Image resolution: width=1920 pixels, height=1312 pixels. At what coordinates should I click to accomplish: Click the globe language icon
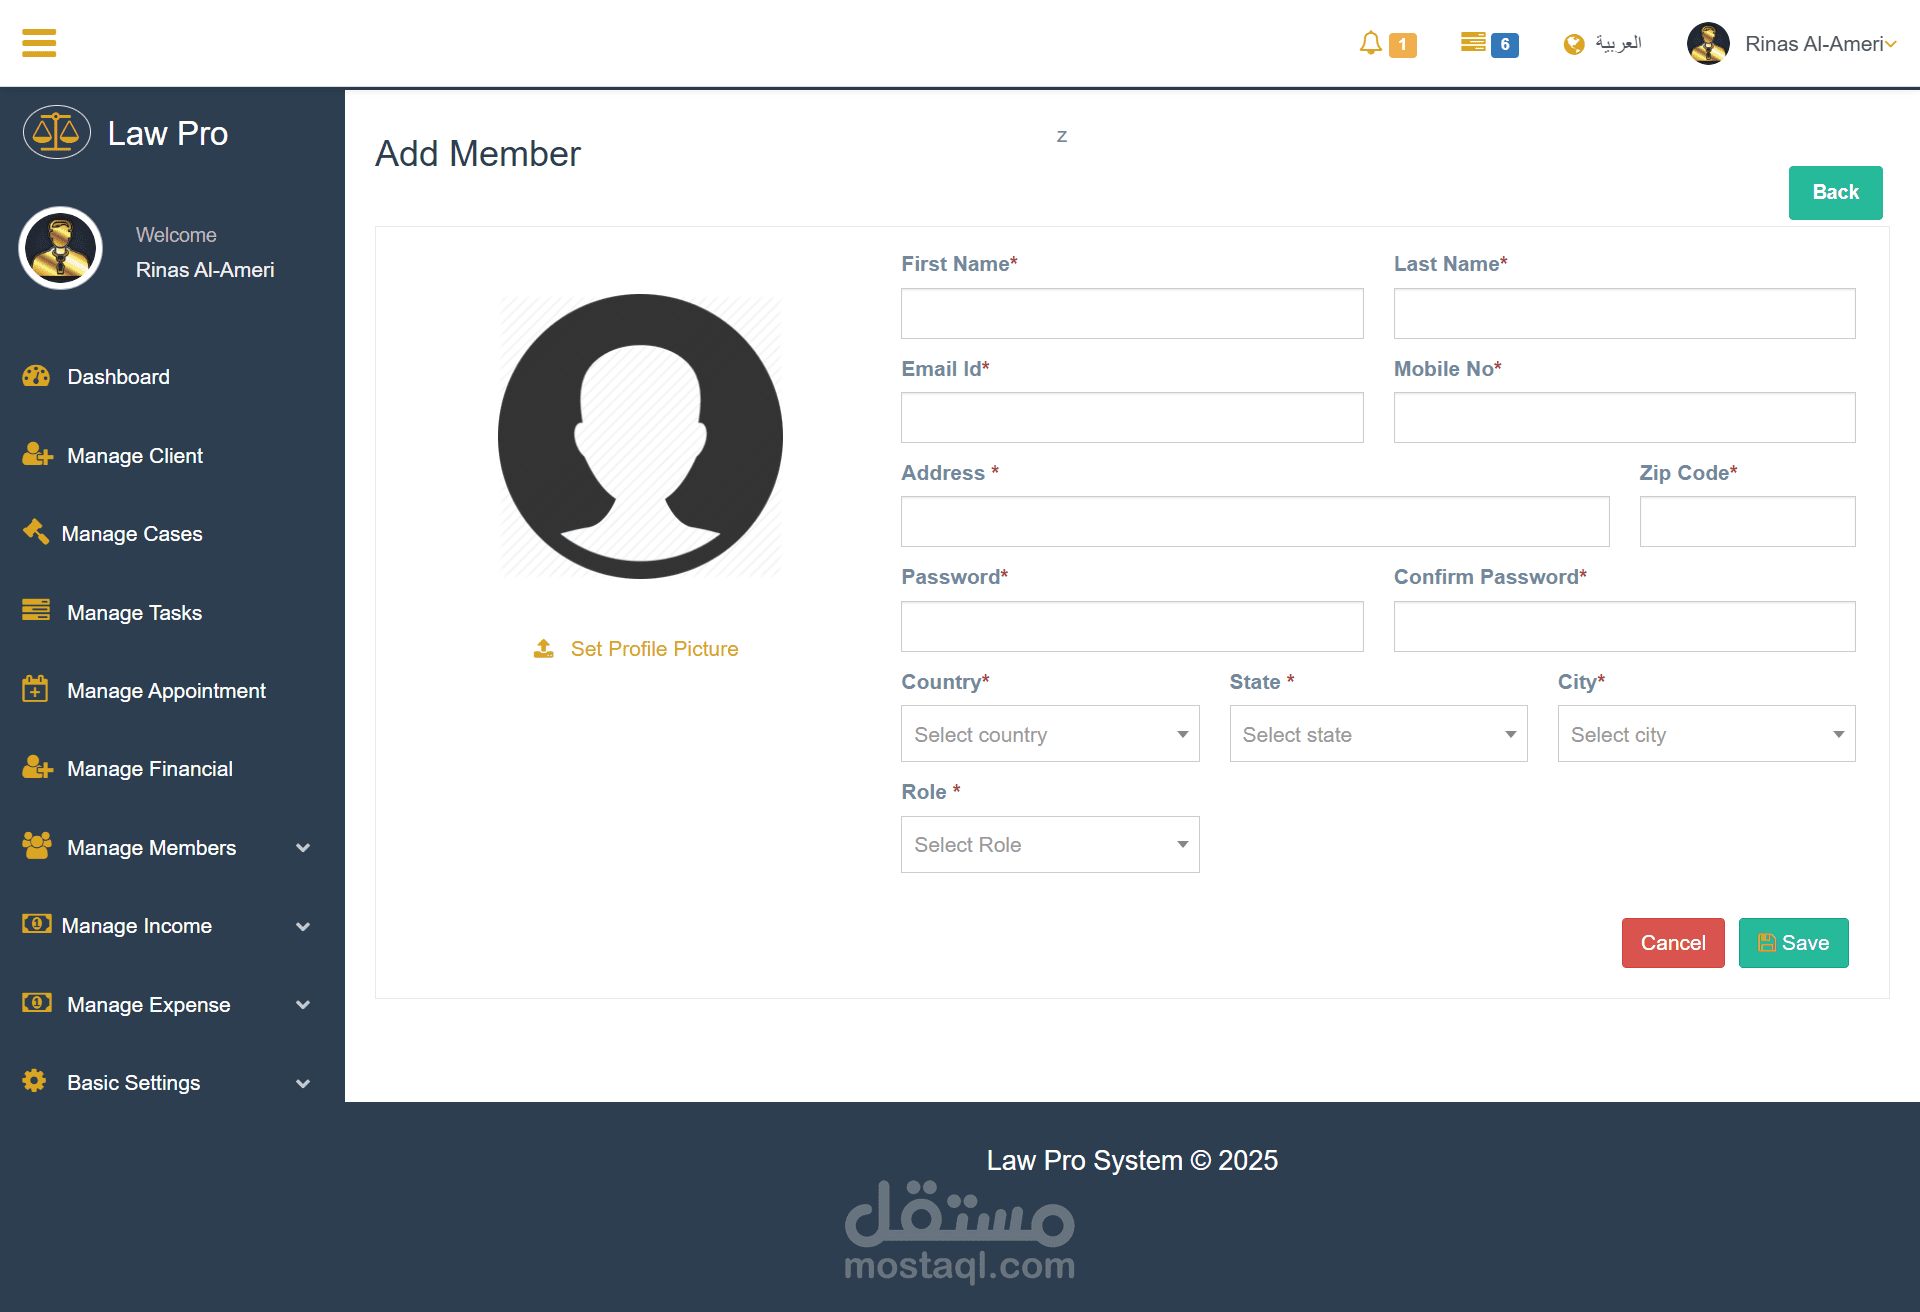pyautogui.click(x=1574, y=44)
